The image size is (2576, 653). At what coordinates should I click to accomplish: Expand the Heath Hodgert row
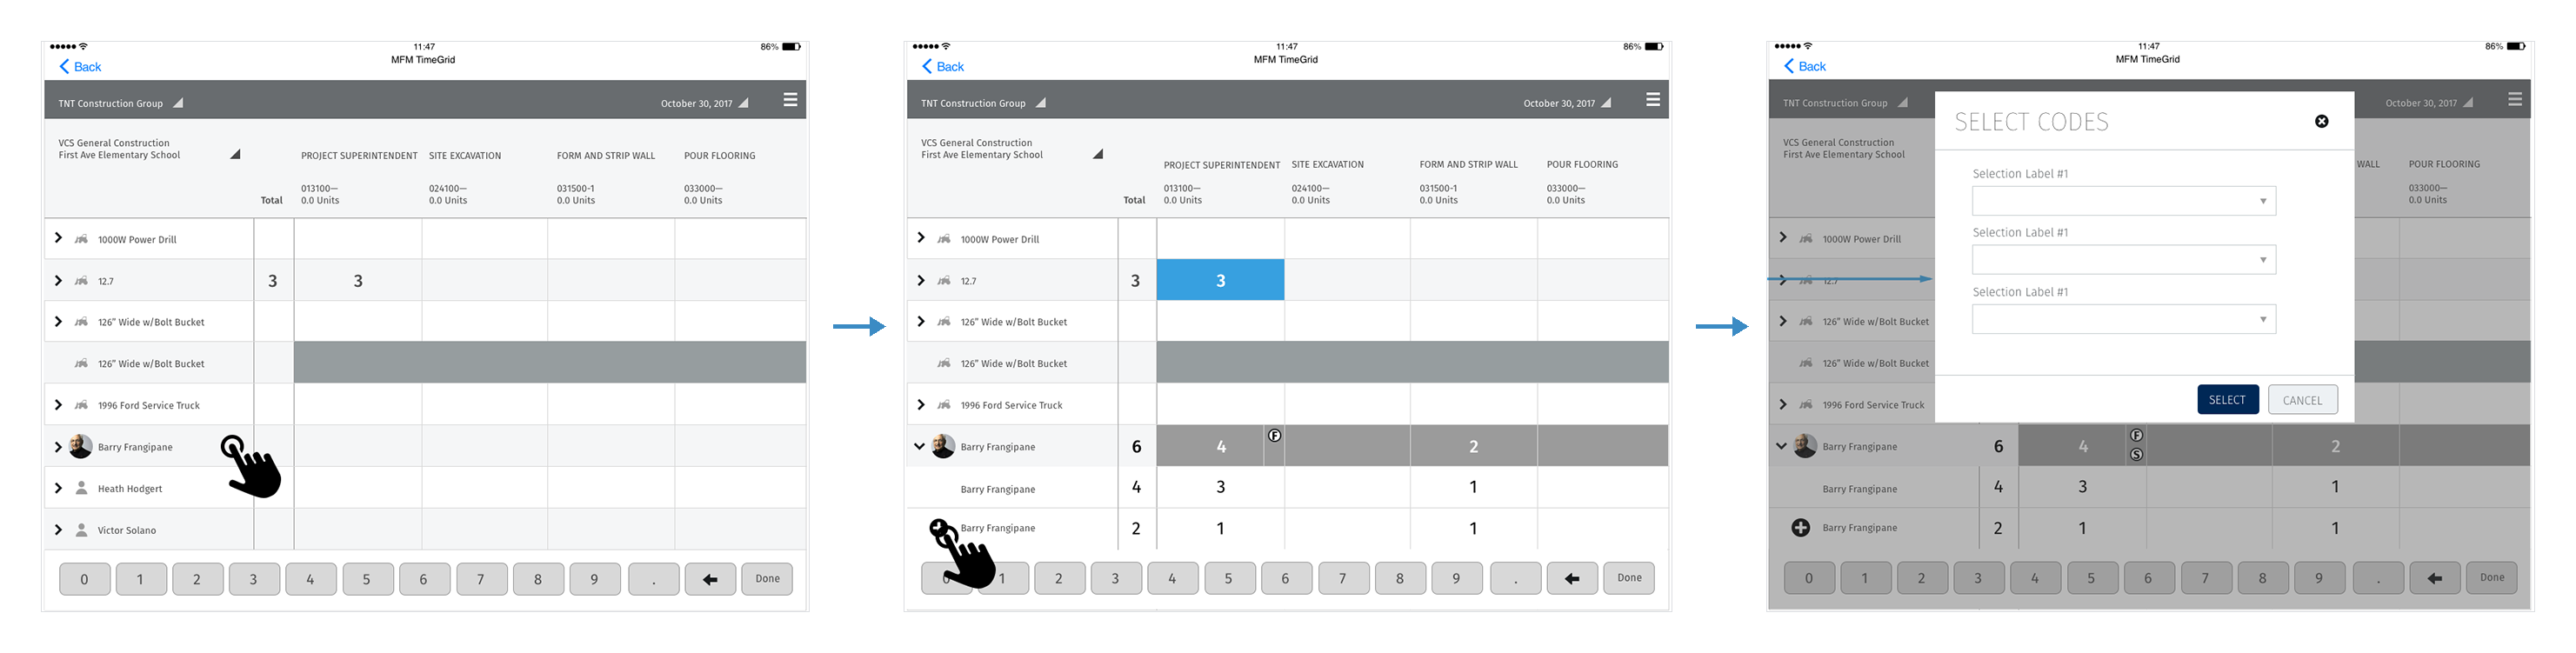point(58,488)
